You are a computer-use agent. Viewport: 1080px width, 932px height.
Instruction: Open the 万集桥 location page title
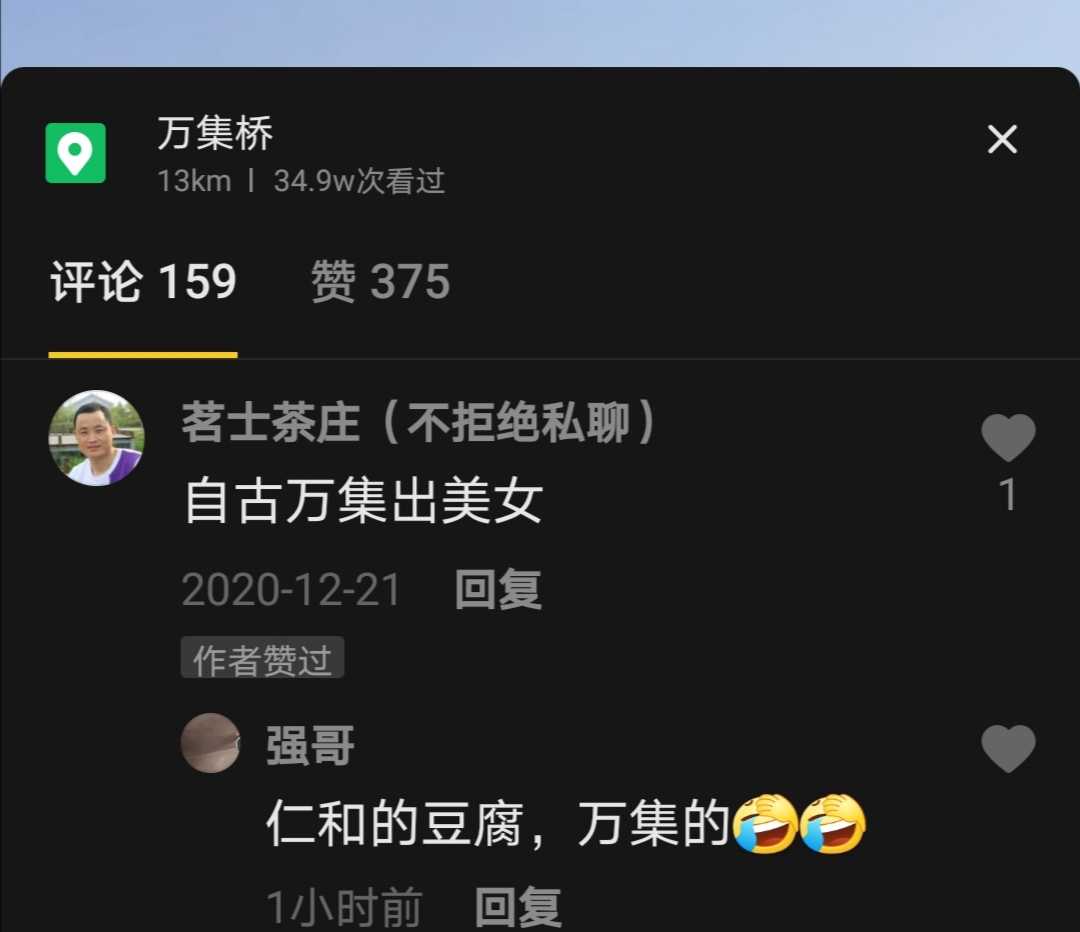(215, 132)
